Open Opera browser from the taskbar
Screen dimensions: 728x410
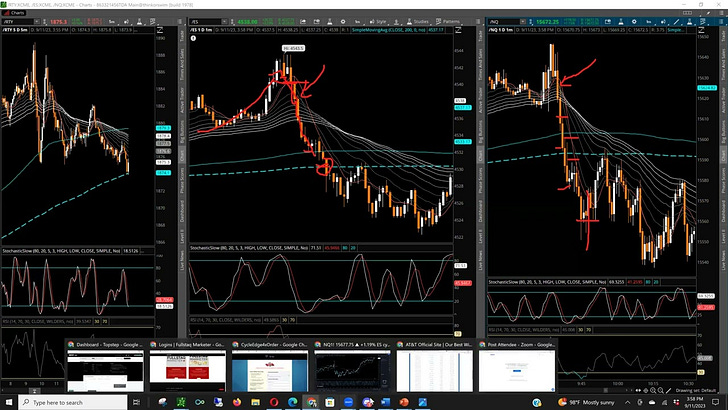pos(274,402)
